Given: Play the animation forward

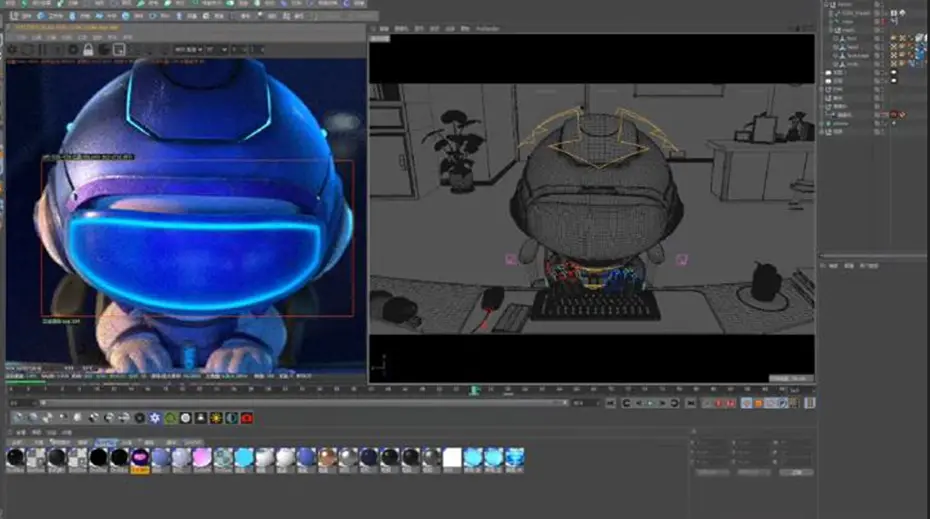Looking at the screenshot, I should point(651,403).
